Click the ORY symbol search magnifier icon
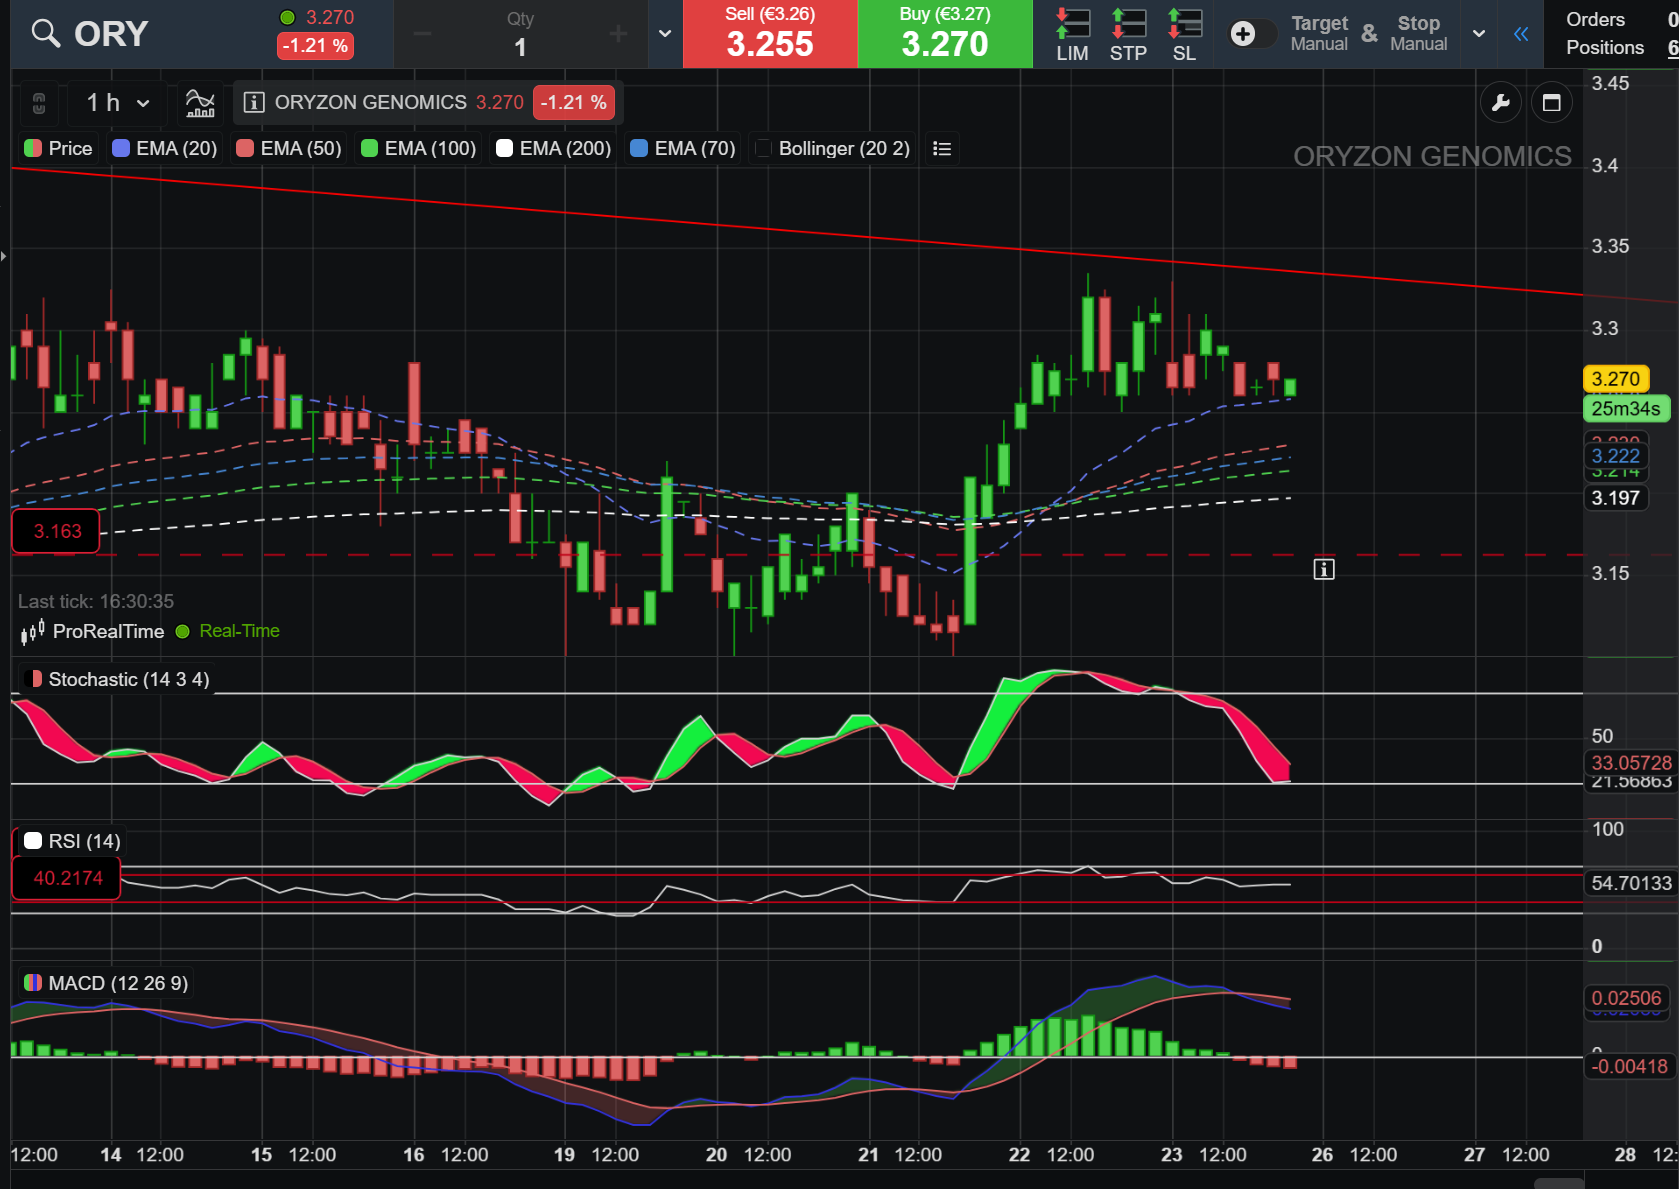This screenshot has height=1189, width=1679. (45, 34)
